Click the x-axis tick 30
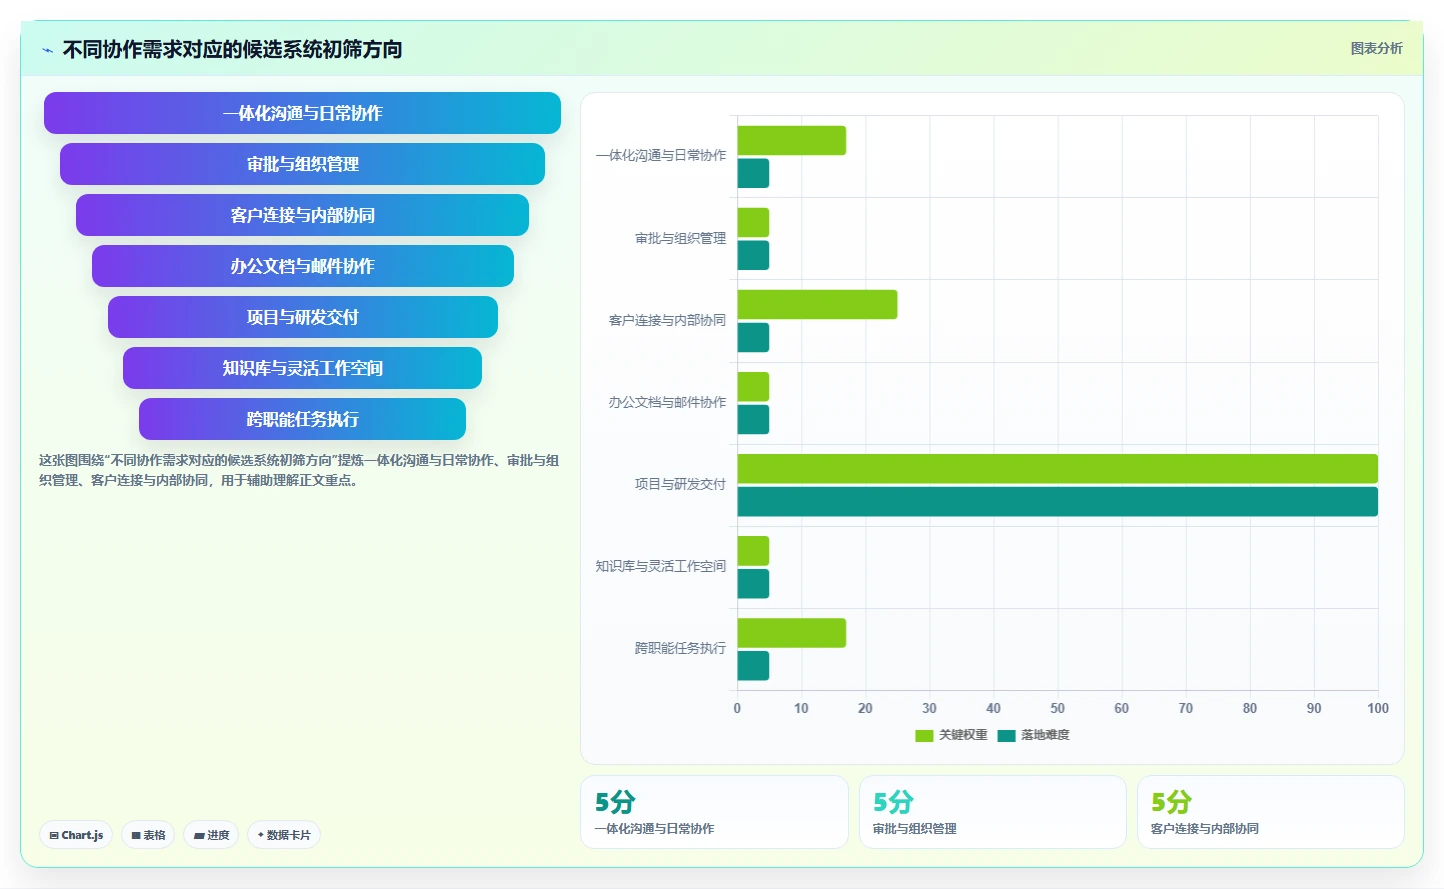1444x889 pixels. point(929,708)
